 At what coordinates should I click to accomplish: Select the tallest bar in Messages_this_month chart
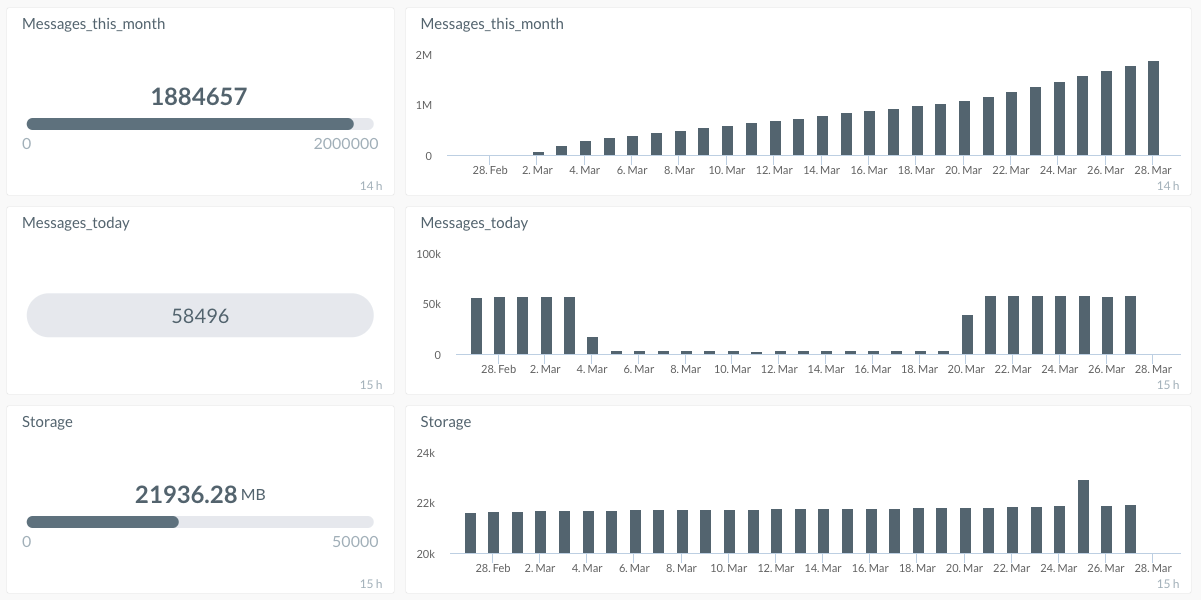click(x=1153, y=108)
